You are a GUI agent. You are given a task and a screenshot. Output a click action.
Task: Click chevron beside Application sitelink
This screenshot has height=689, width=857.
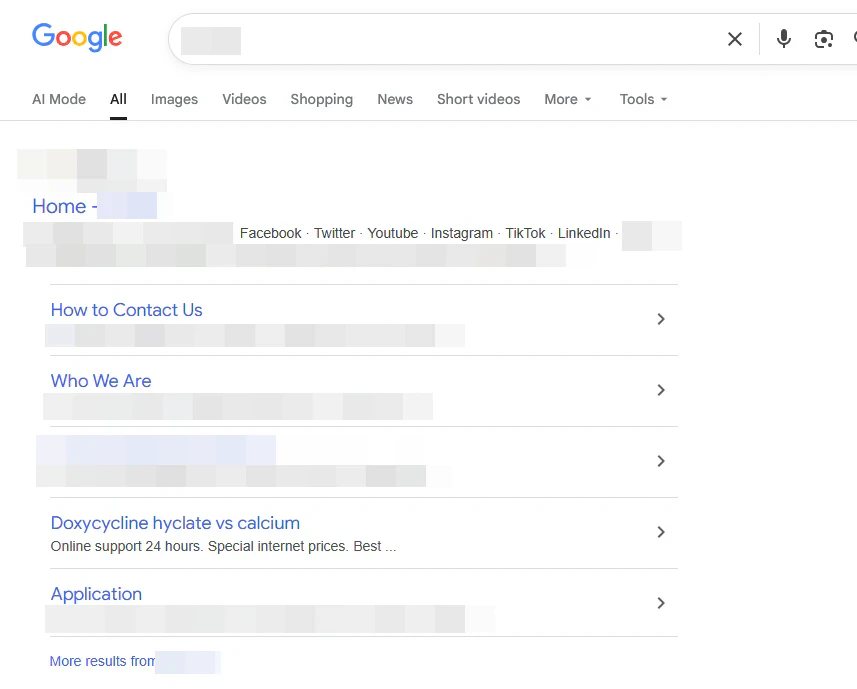point(661,603)
